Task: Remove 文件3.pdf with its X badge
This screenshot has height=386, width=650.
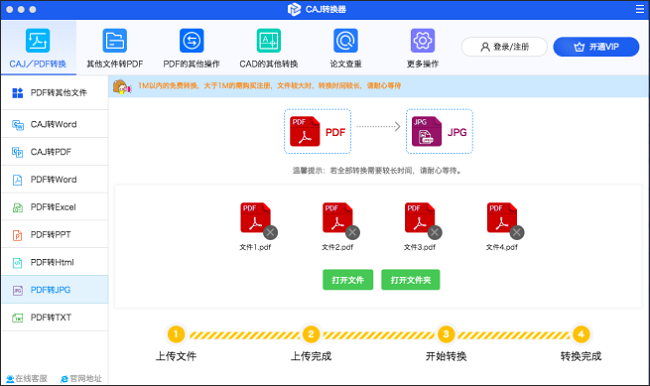Action: click(434, 233)
